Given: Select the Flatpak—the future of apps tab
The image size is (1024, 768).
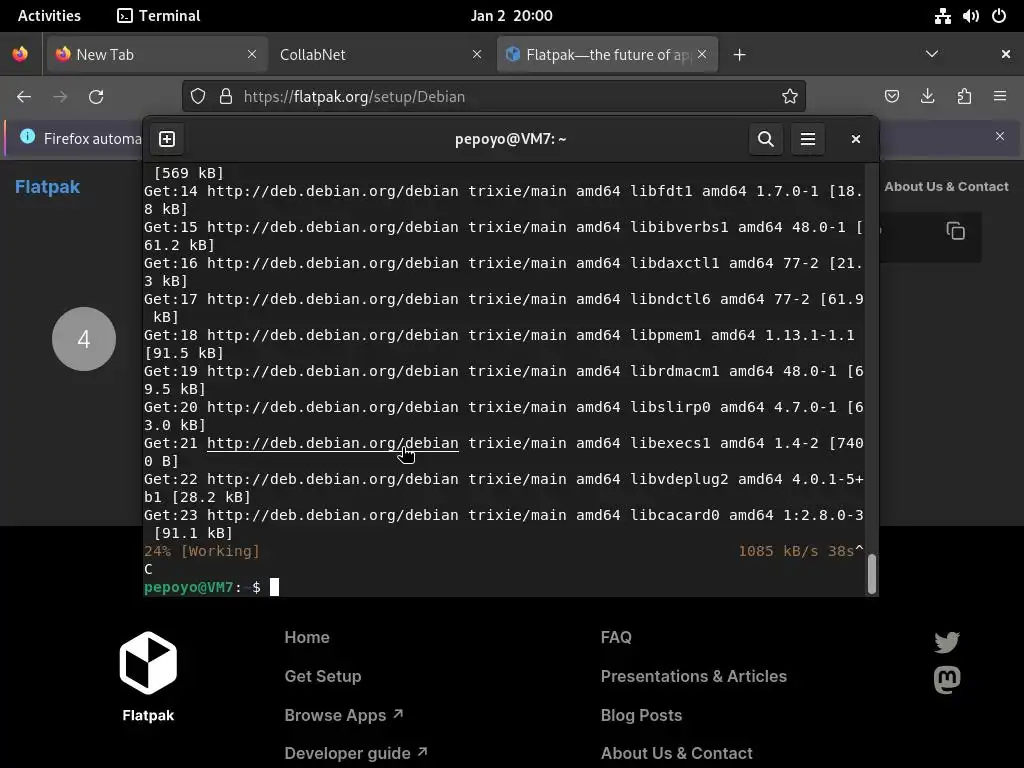Looking at the screenshot, I should tap(607, 54).
